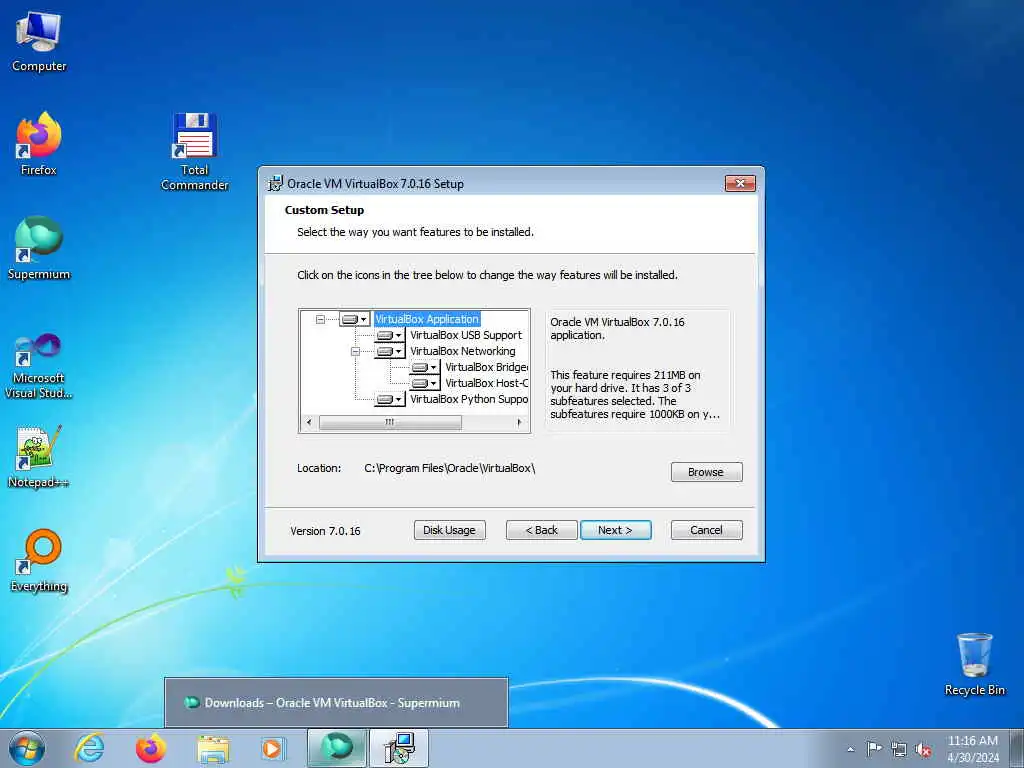Cancel the VirtualBox setup
The image size is (1024, 768).
(706, 530)
